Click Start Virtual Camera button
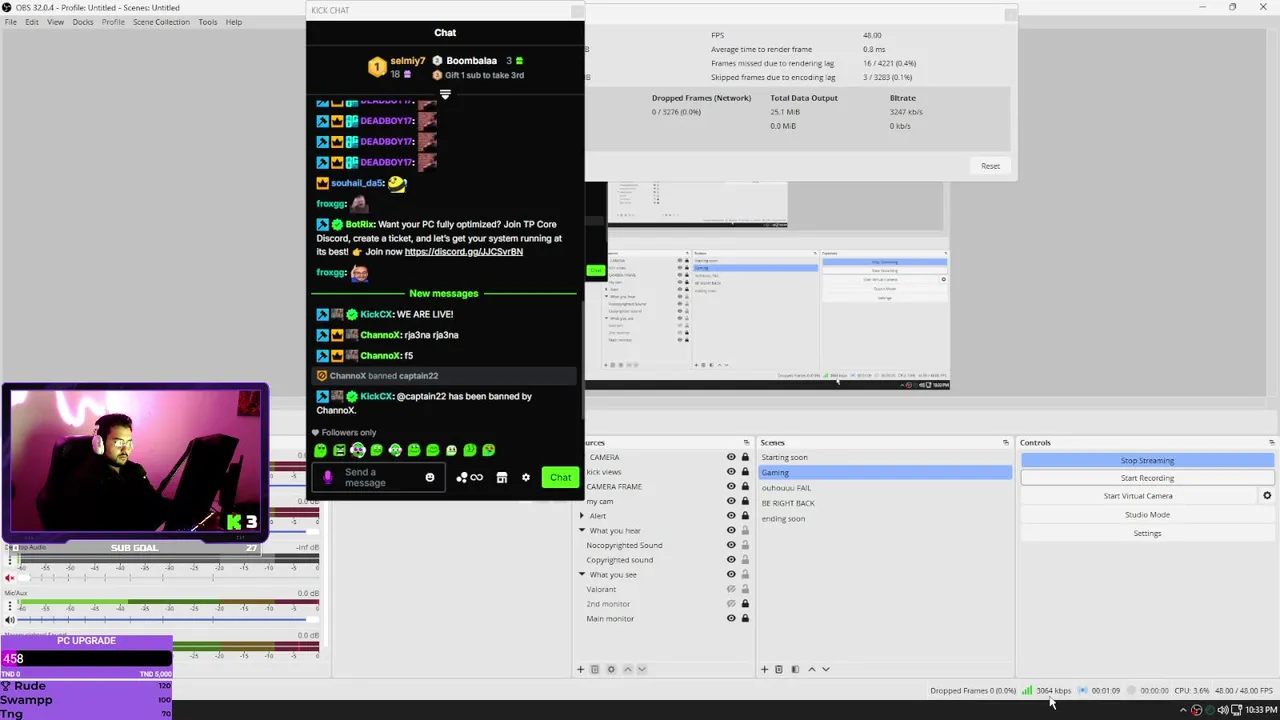 click(x=1138, y=496)
